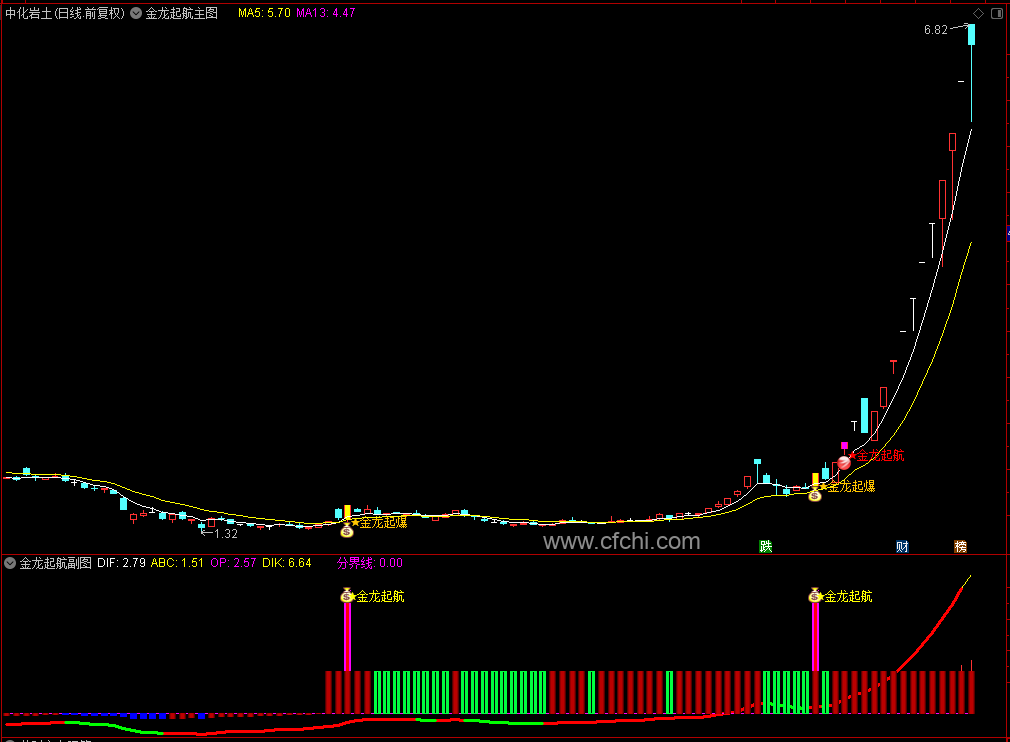Click the first money bag in the sub-chart
1010x742 pixels.
click(347, 596)
